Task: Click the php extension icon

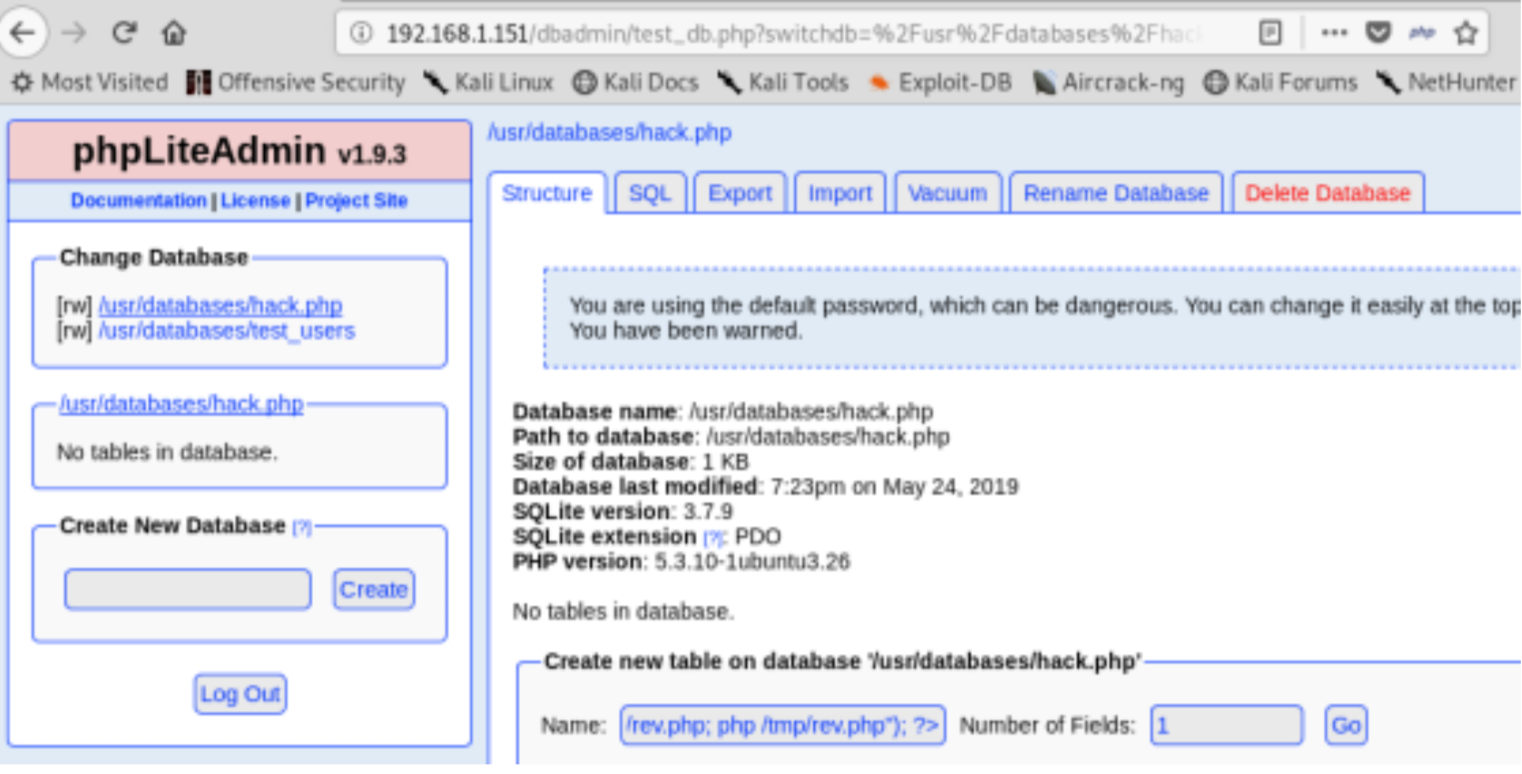Action: pos(1422,33)
